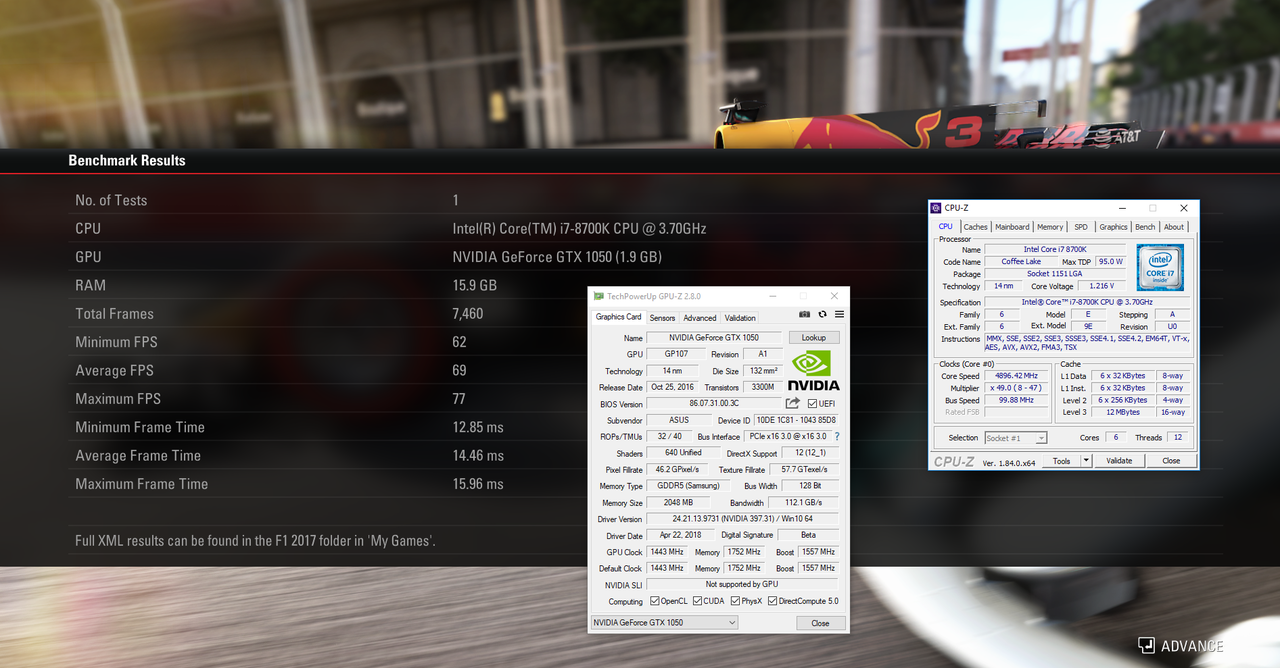Click the Shaders value 640 Unified
This screenshot has width=1280, height=668.
tap(683, 453)
